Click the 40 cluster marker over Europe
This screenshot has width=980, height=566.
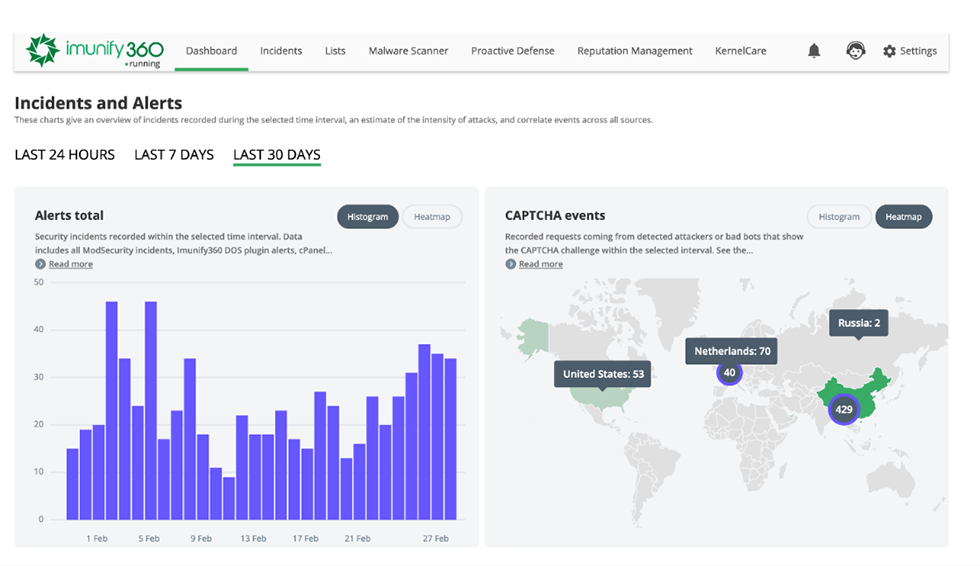click(730, 372)
